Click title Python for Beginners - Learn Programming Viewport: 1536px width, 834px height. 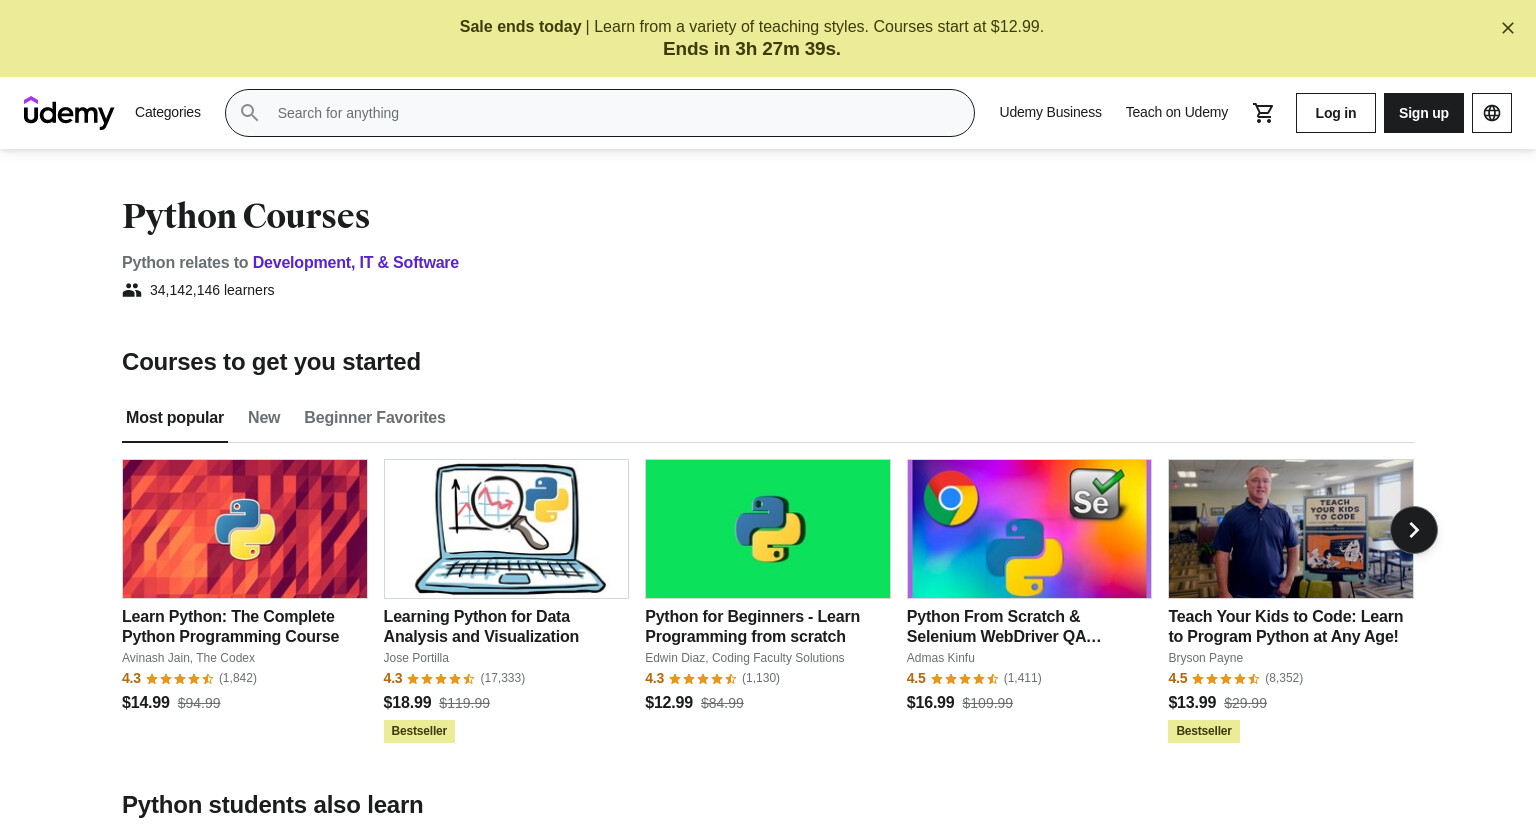click(752, 626)
